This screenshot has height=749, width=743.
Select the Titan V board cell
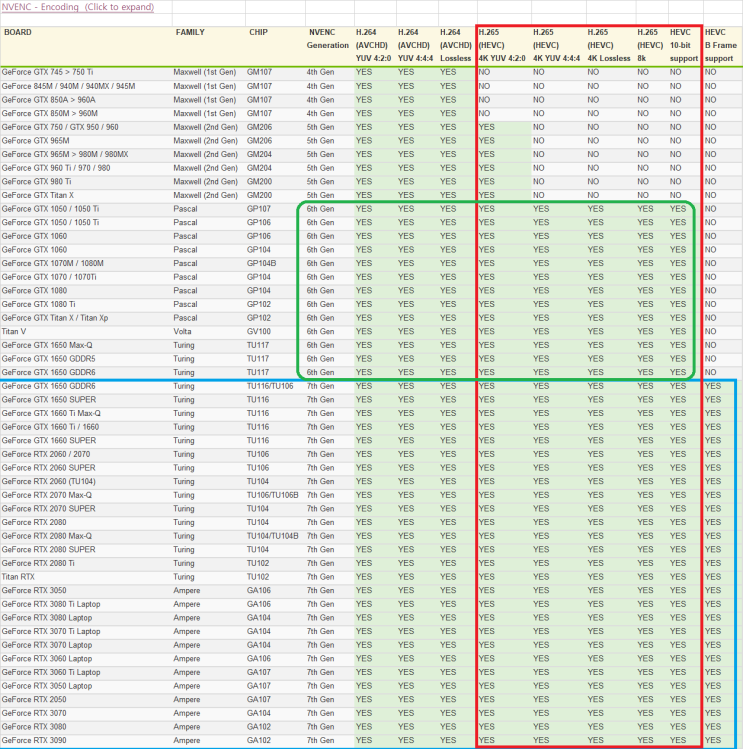14,332
